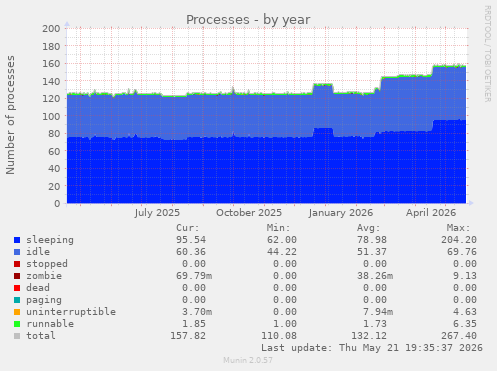Viewport: 497px width, 371px height.
Task: Click total minimum value 110.08
Action: click(279, 336)
